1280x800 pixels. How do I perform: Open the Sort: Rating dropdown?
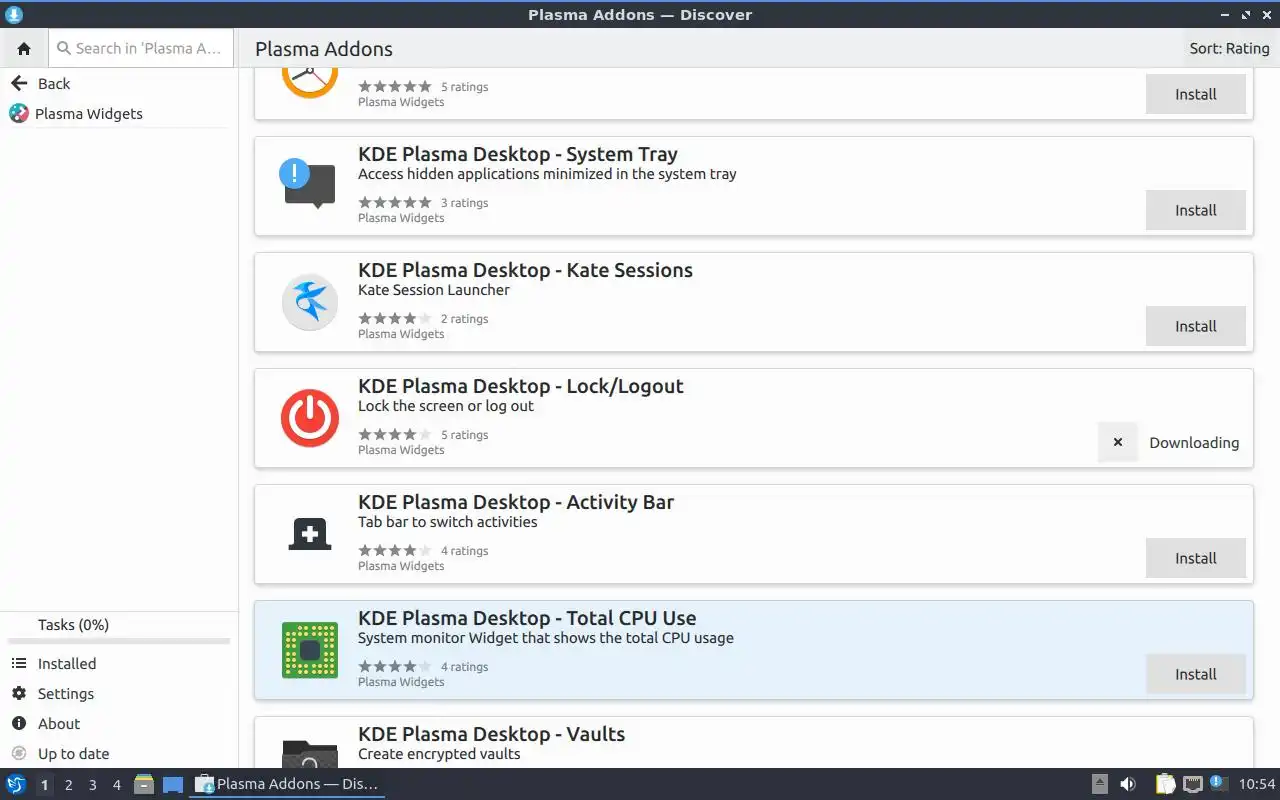coord(1229,48)
